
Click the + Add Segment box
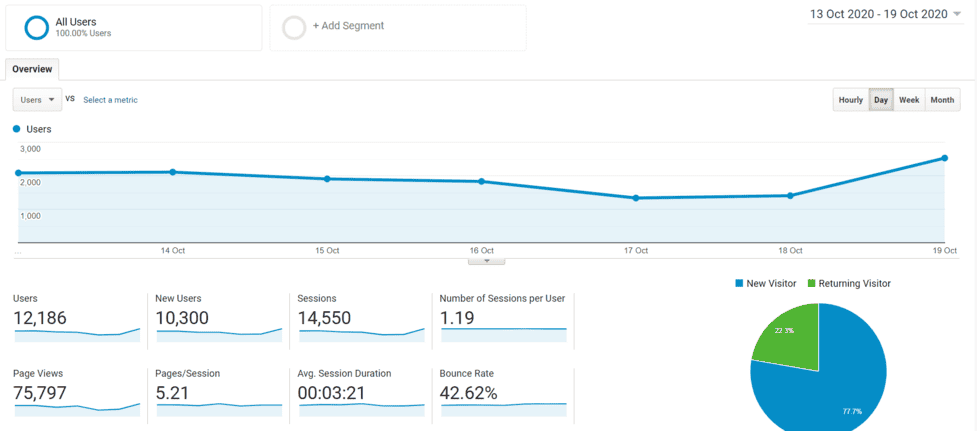pos(398,27)
